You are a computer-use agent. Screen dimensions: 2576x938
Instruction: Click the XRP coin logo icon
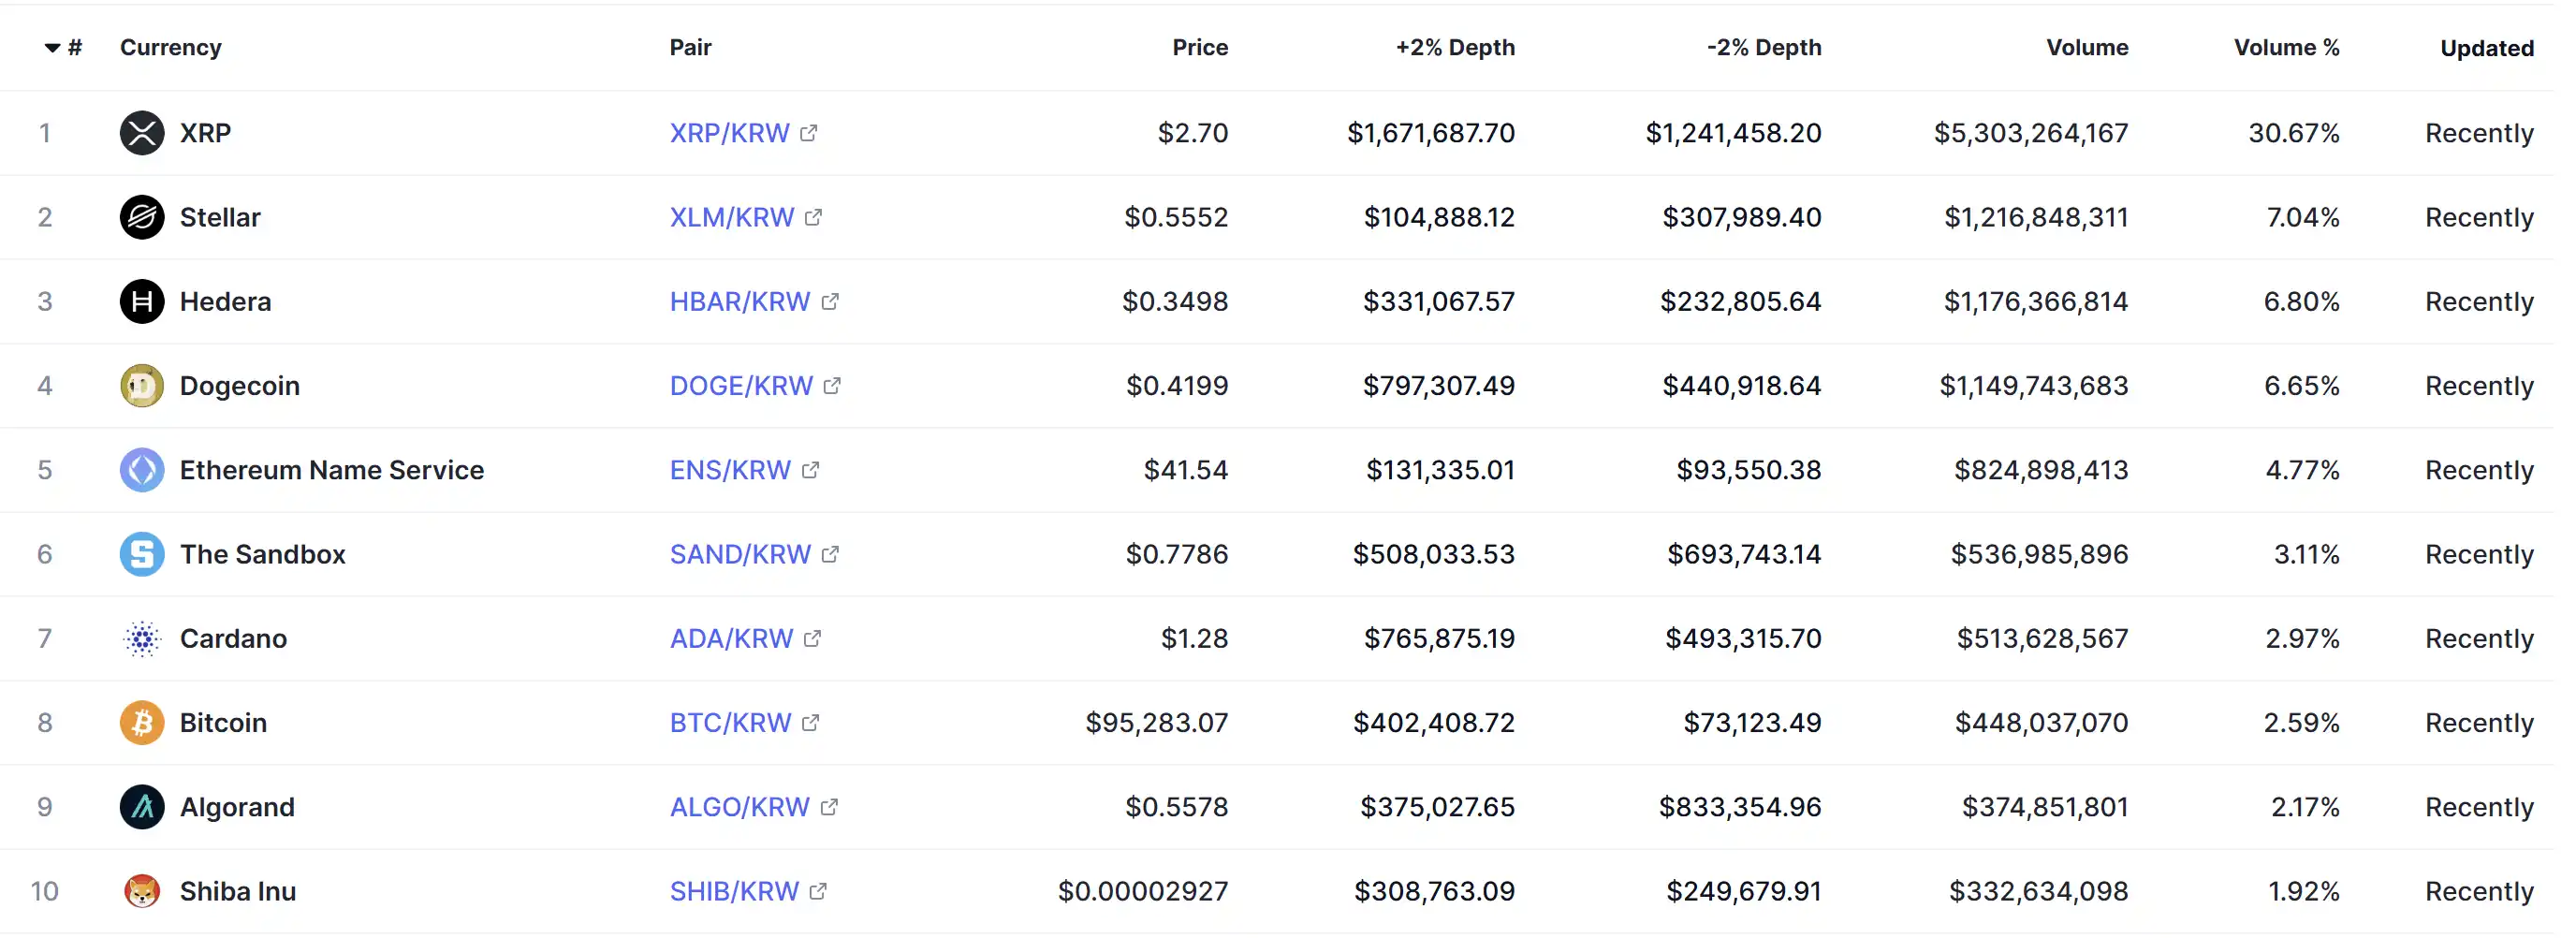142,133
